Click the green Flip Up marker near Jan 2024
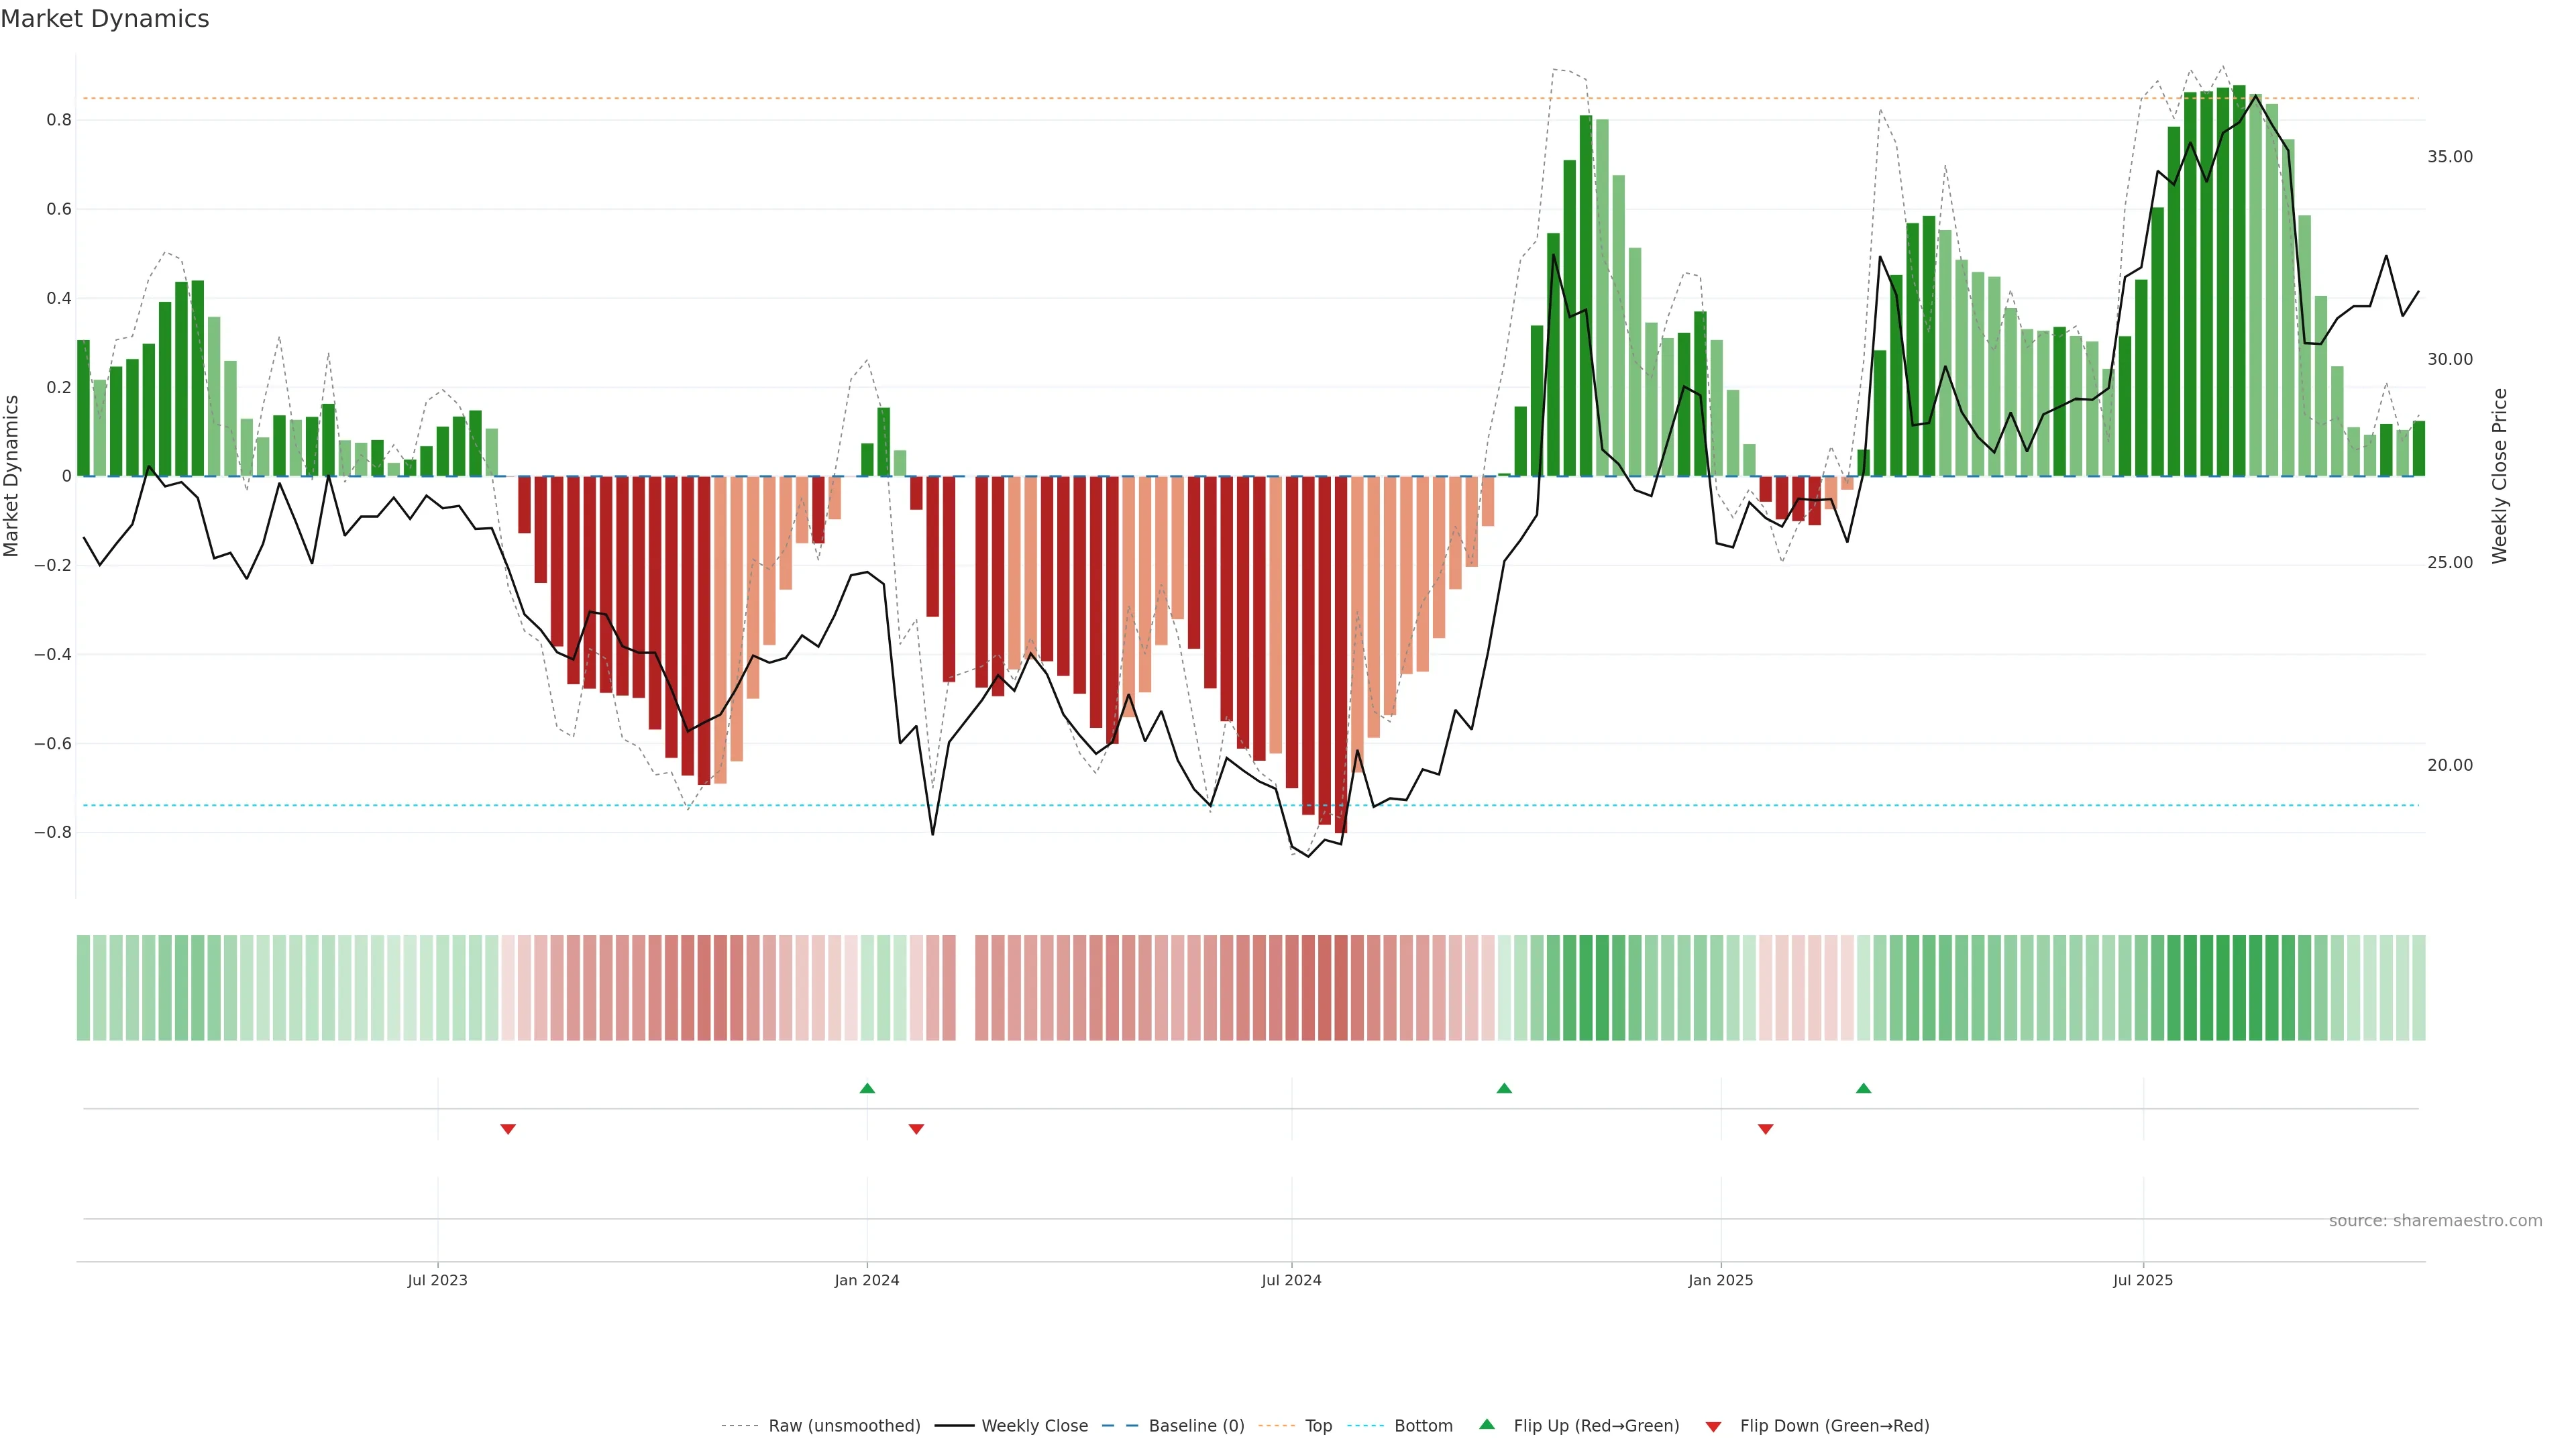2576x1449 pixels. click(867, 1088)
